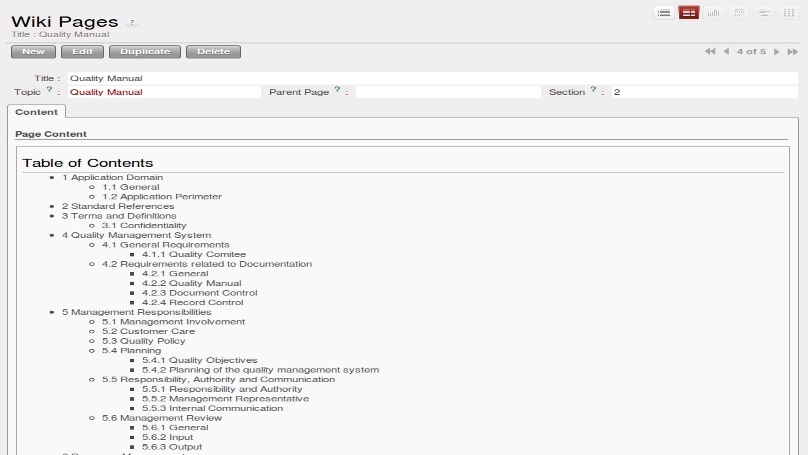The height and width of the screenshot is (455, 808).
Task: Go to the next record
Action: pos(776,51)
